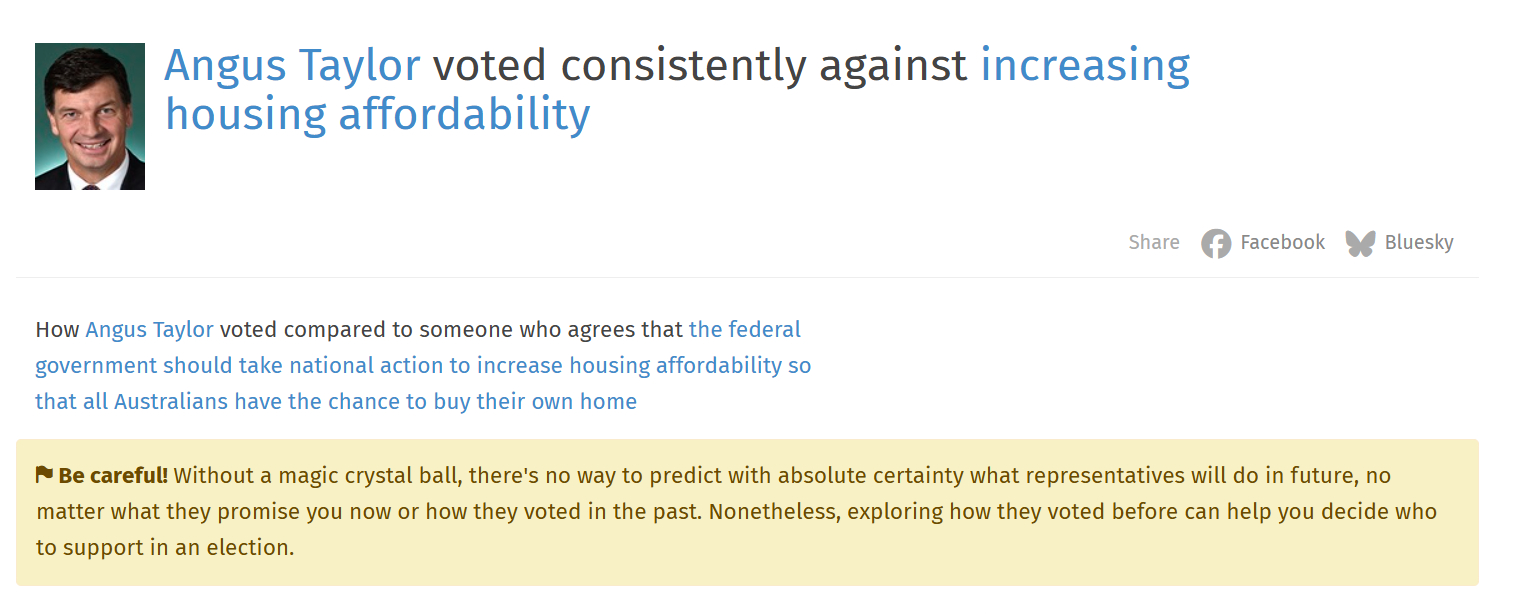The height and width of the screenshot is (614, 1518).
Task: Click the bold 'Be careful!' warning text
Action: [x=113, y=475]
